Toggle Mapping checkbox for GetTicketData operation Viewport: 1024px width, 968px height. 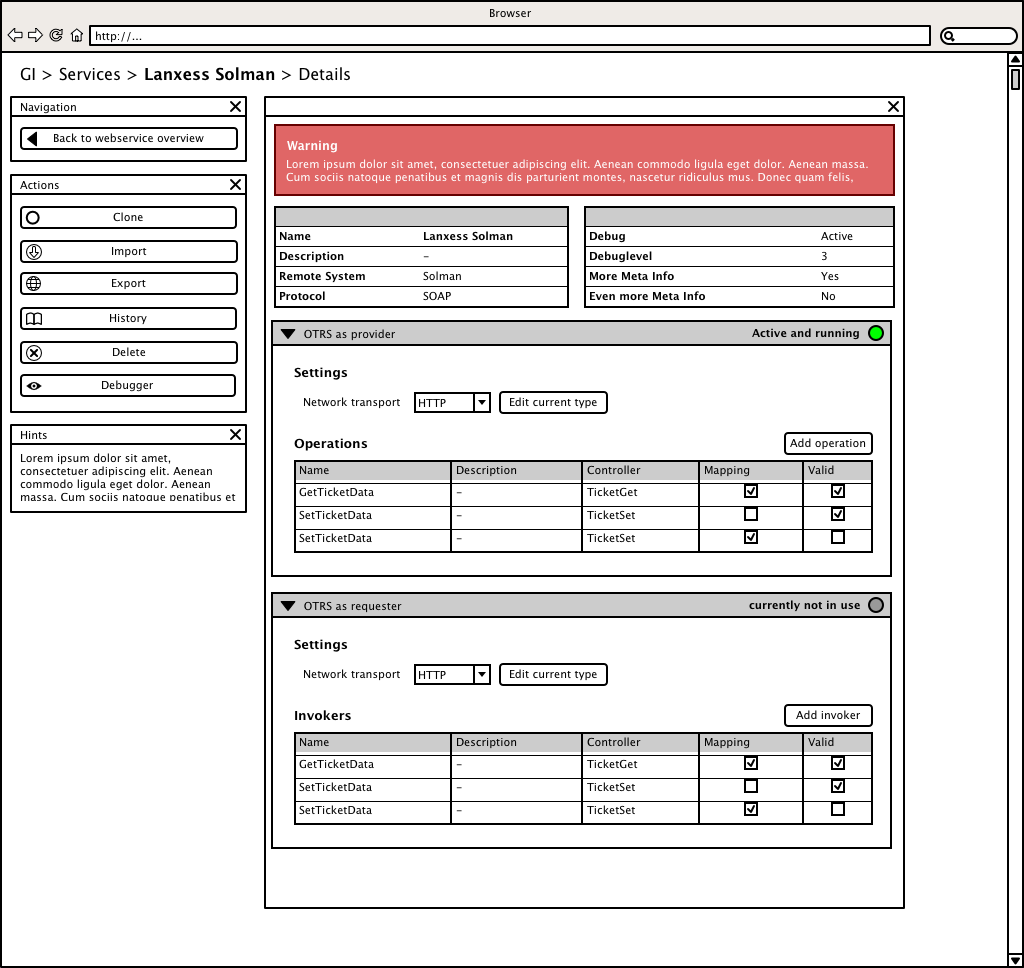(751, 491)
